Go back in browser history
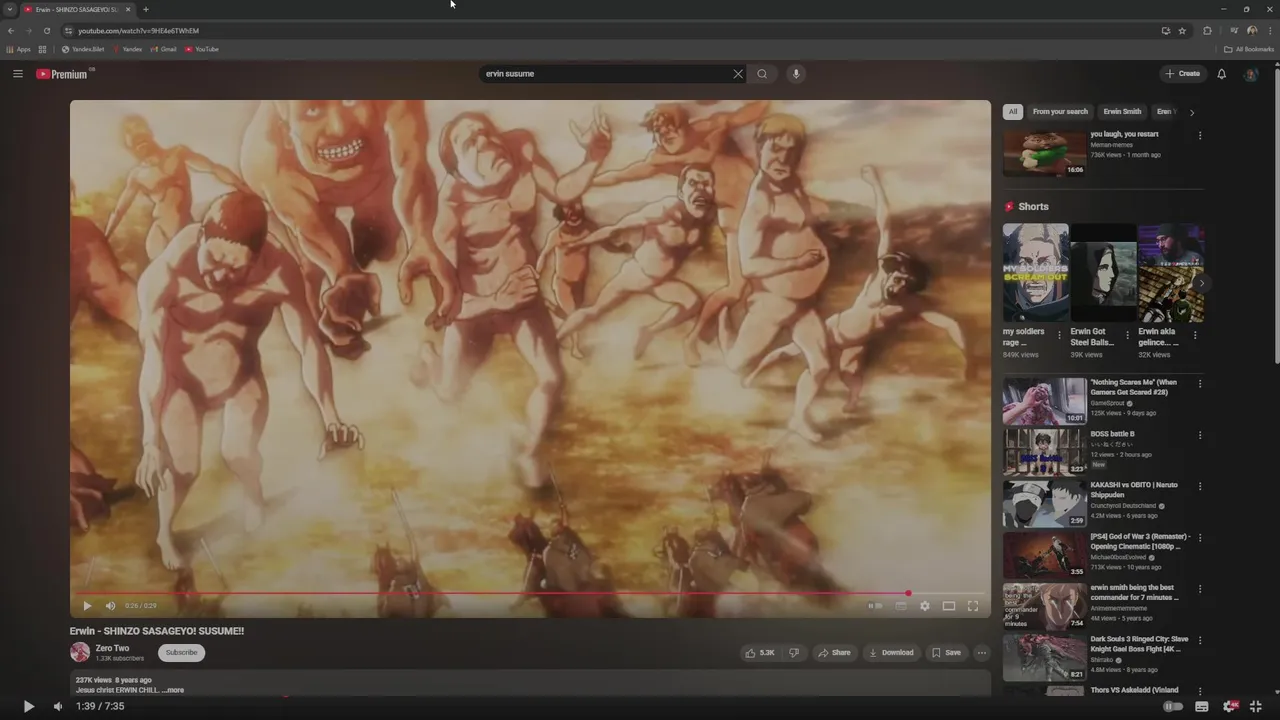Screen dimensions: 1280x720 point(10,31)
